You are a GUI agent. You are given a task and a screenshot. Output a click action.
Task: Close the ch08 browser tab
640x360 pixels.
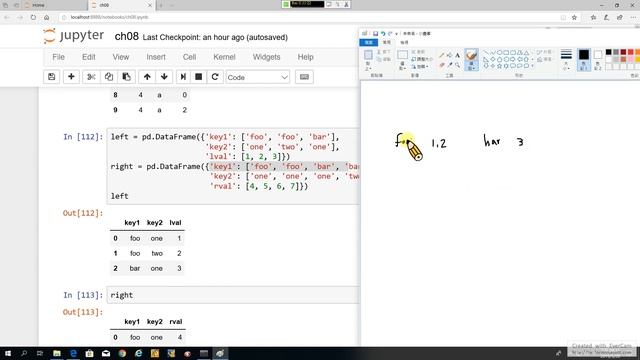coord(150,5)
